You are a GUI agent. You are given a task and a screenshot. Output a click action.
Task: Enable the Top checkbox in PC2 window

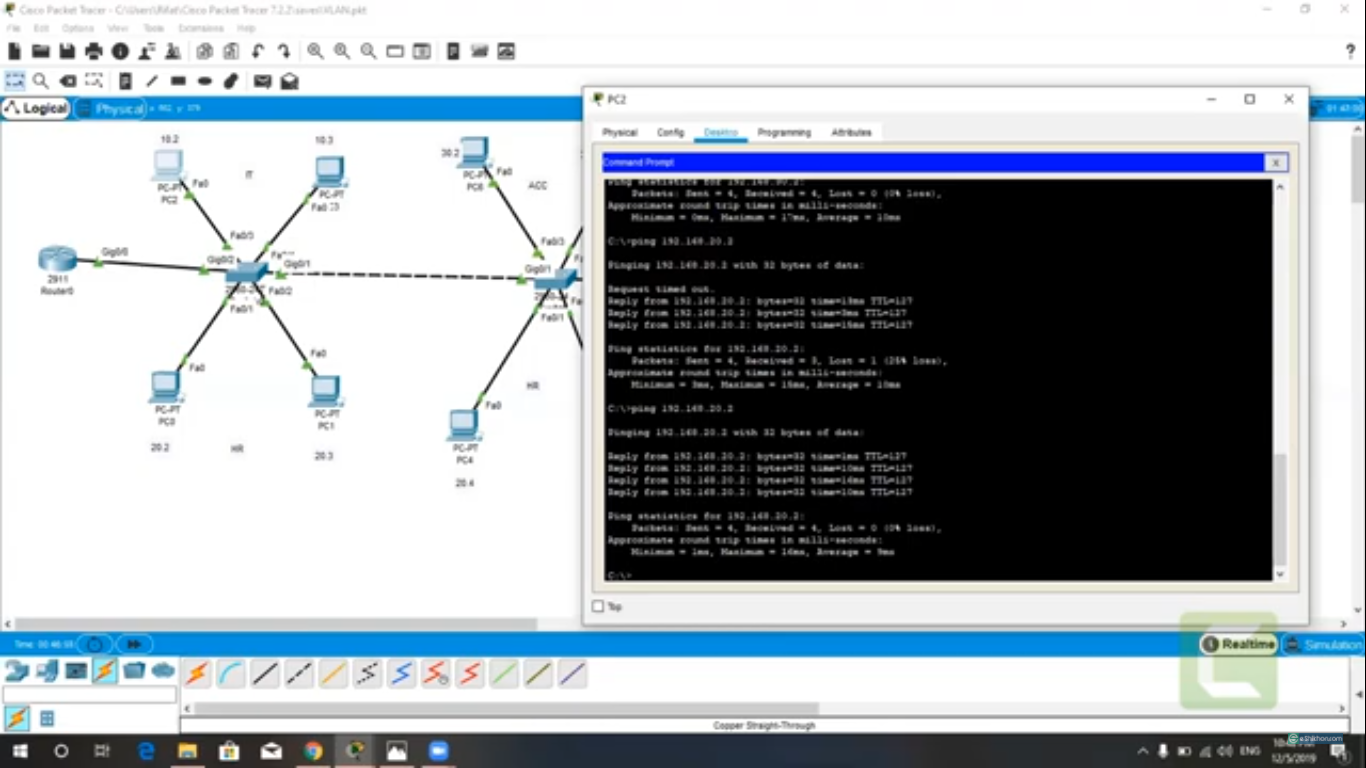click(x=598, y=606)
